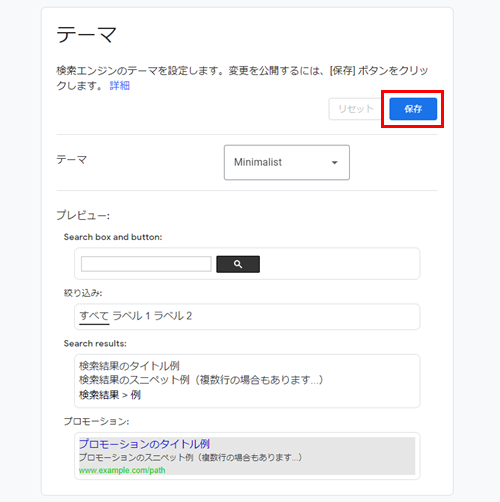Select the ラベル 1 refinement tab
Viewport: 500px width, 502px height.
(x=131, y=316)
